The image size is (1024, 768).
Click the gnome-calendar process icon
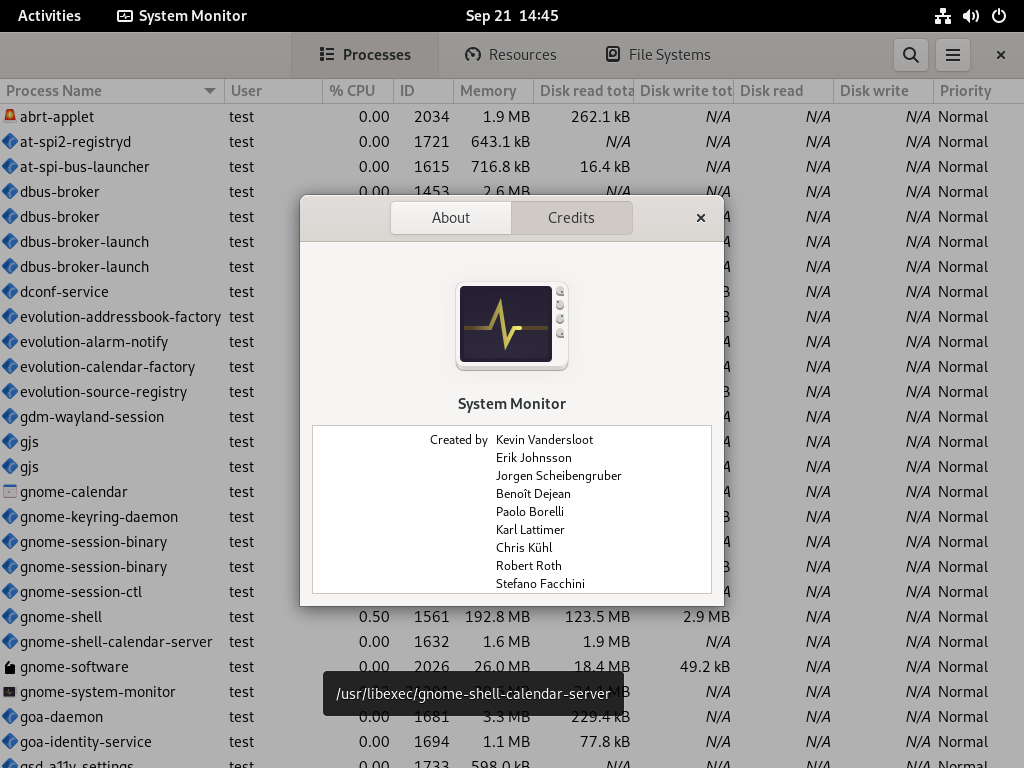(x=10, y=491)
